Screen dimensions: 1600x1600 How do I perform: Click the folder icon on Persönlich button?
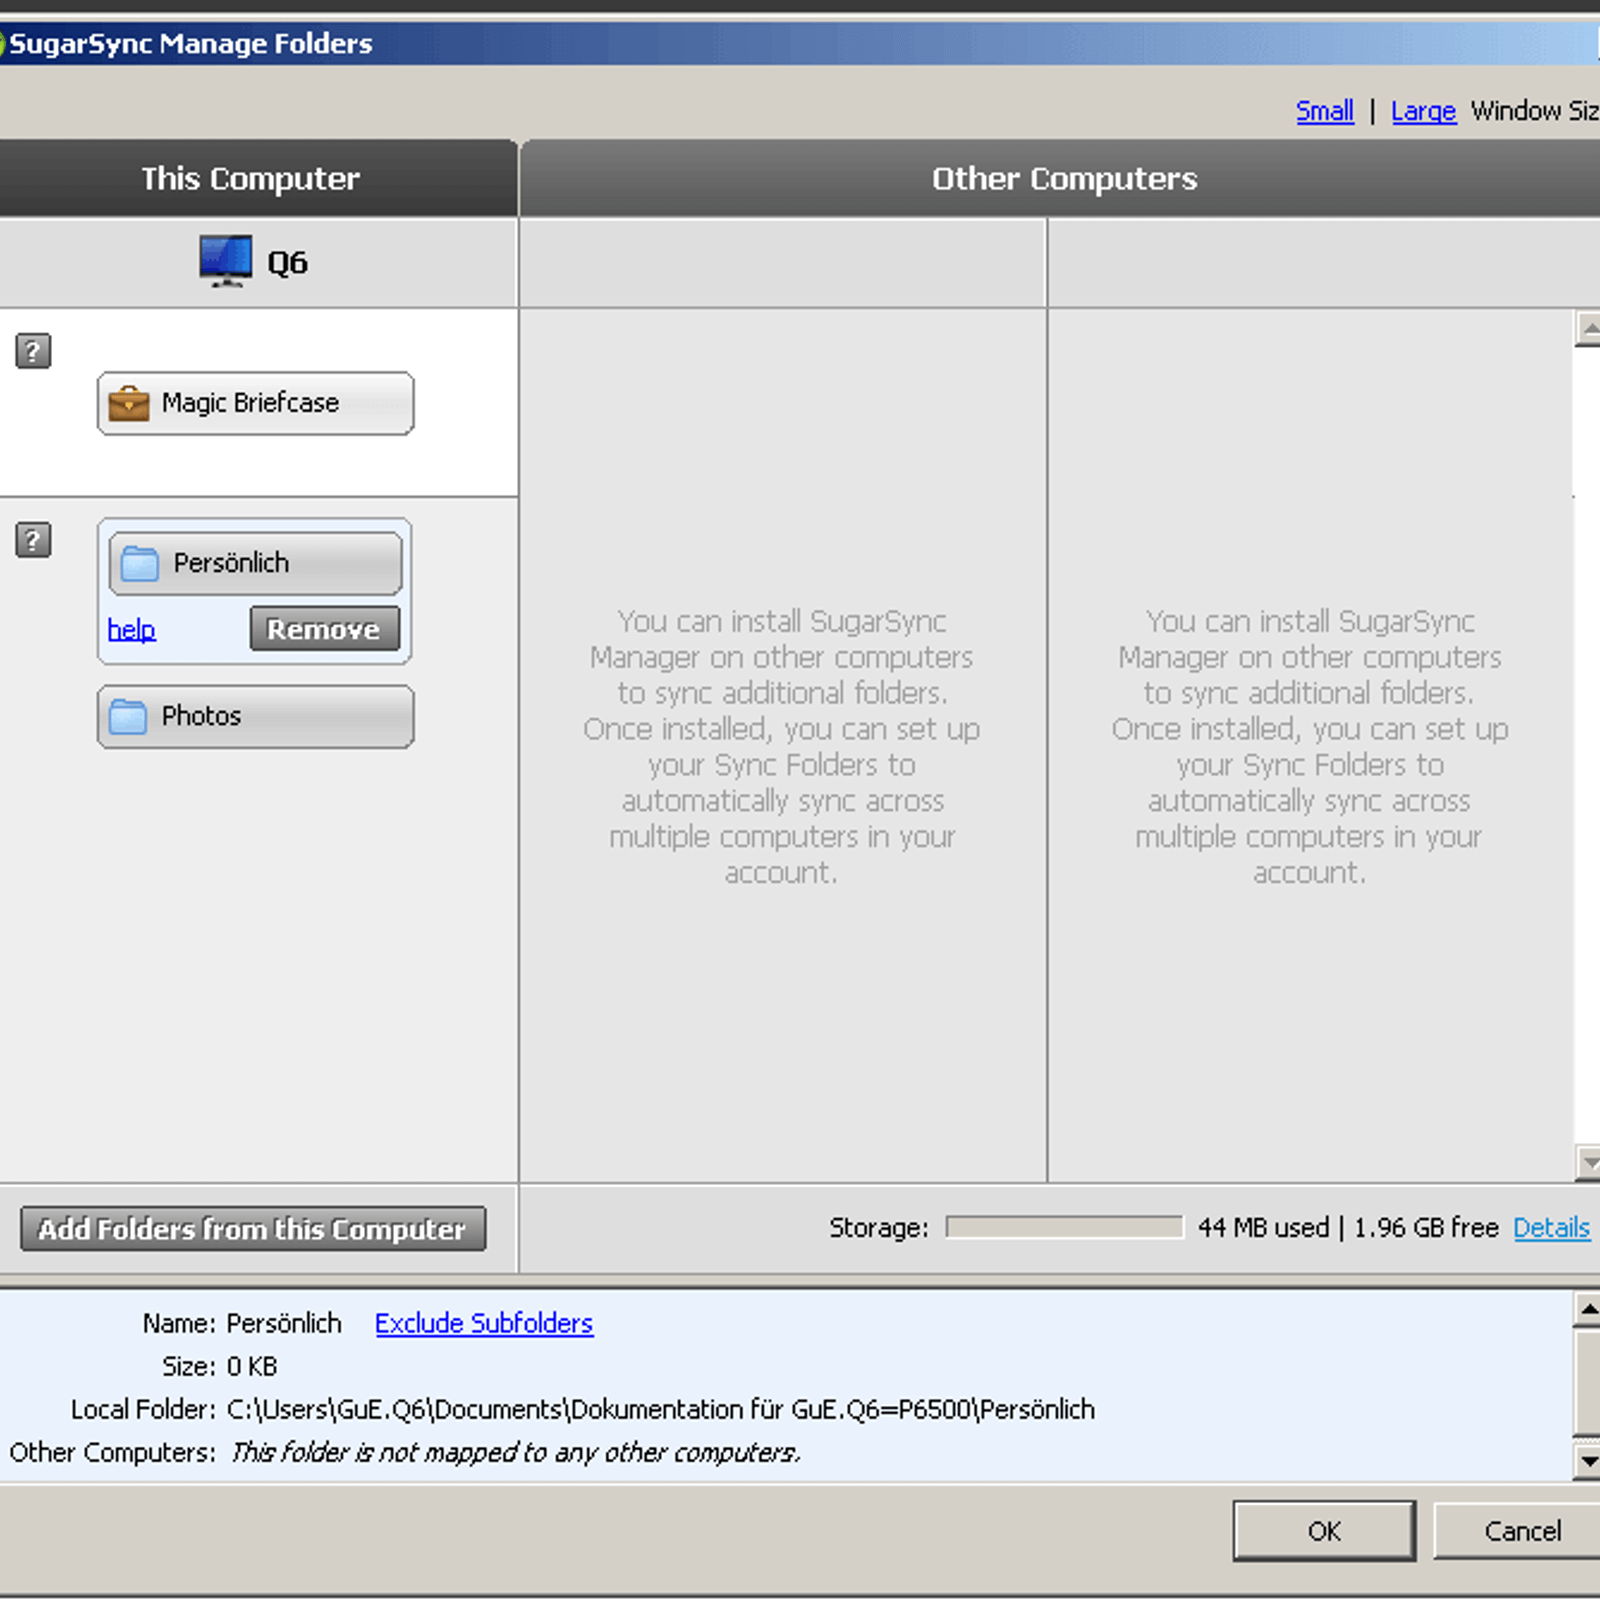pos(140,563)
